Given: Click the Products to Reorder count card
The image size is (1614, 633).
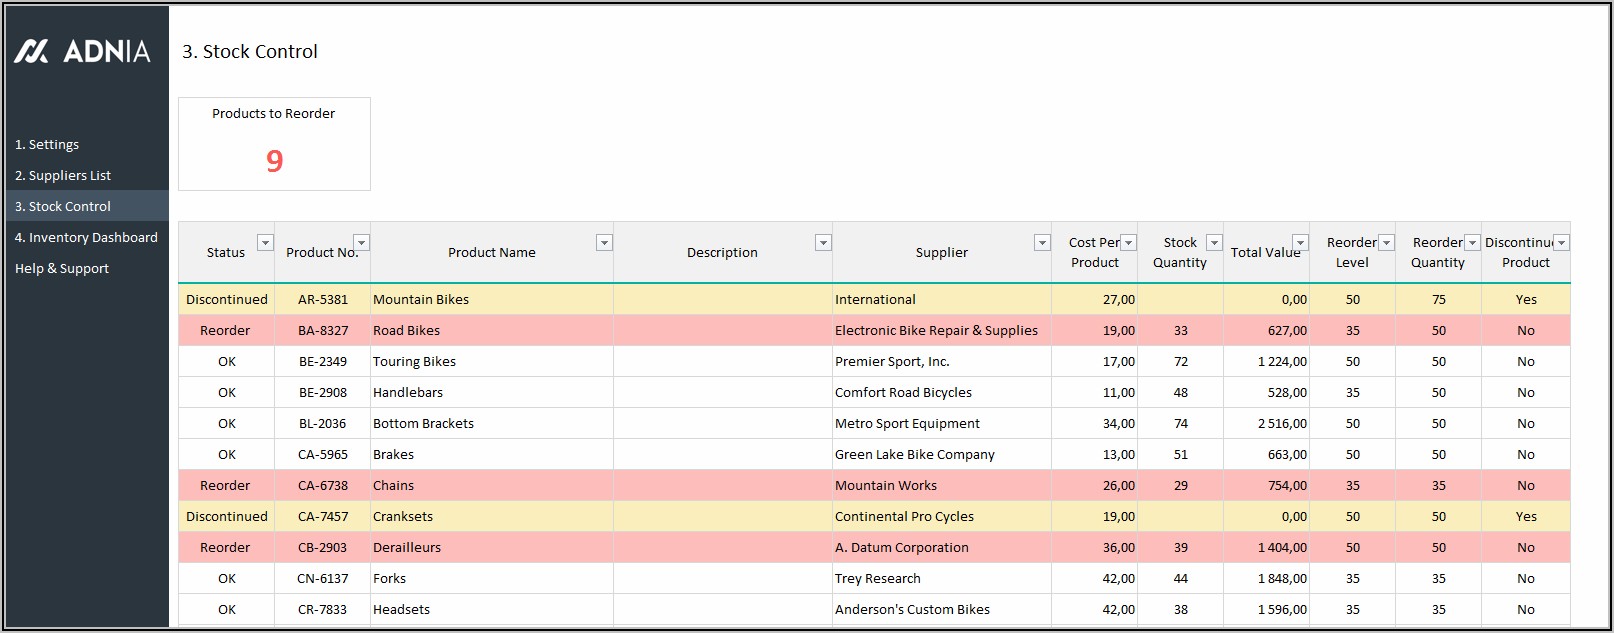Looking at the screenshot, I should [274, 144].
